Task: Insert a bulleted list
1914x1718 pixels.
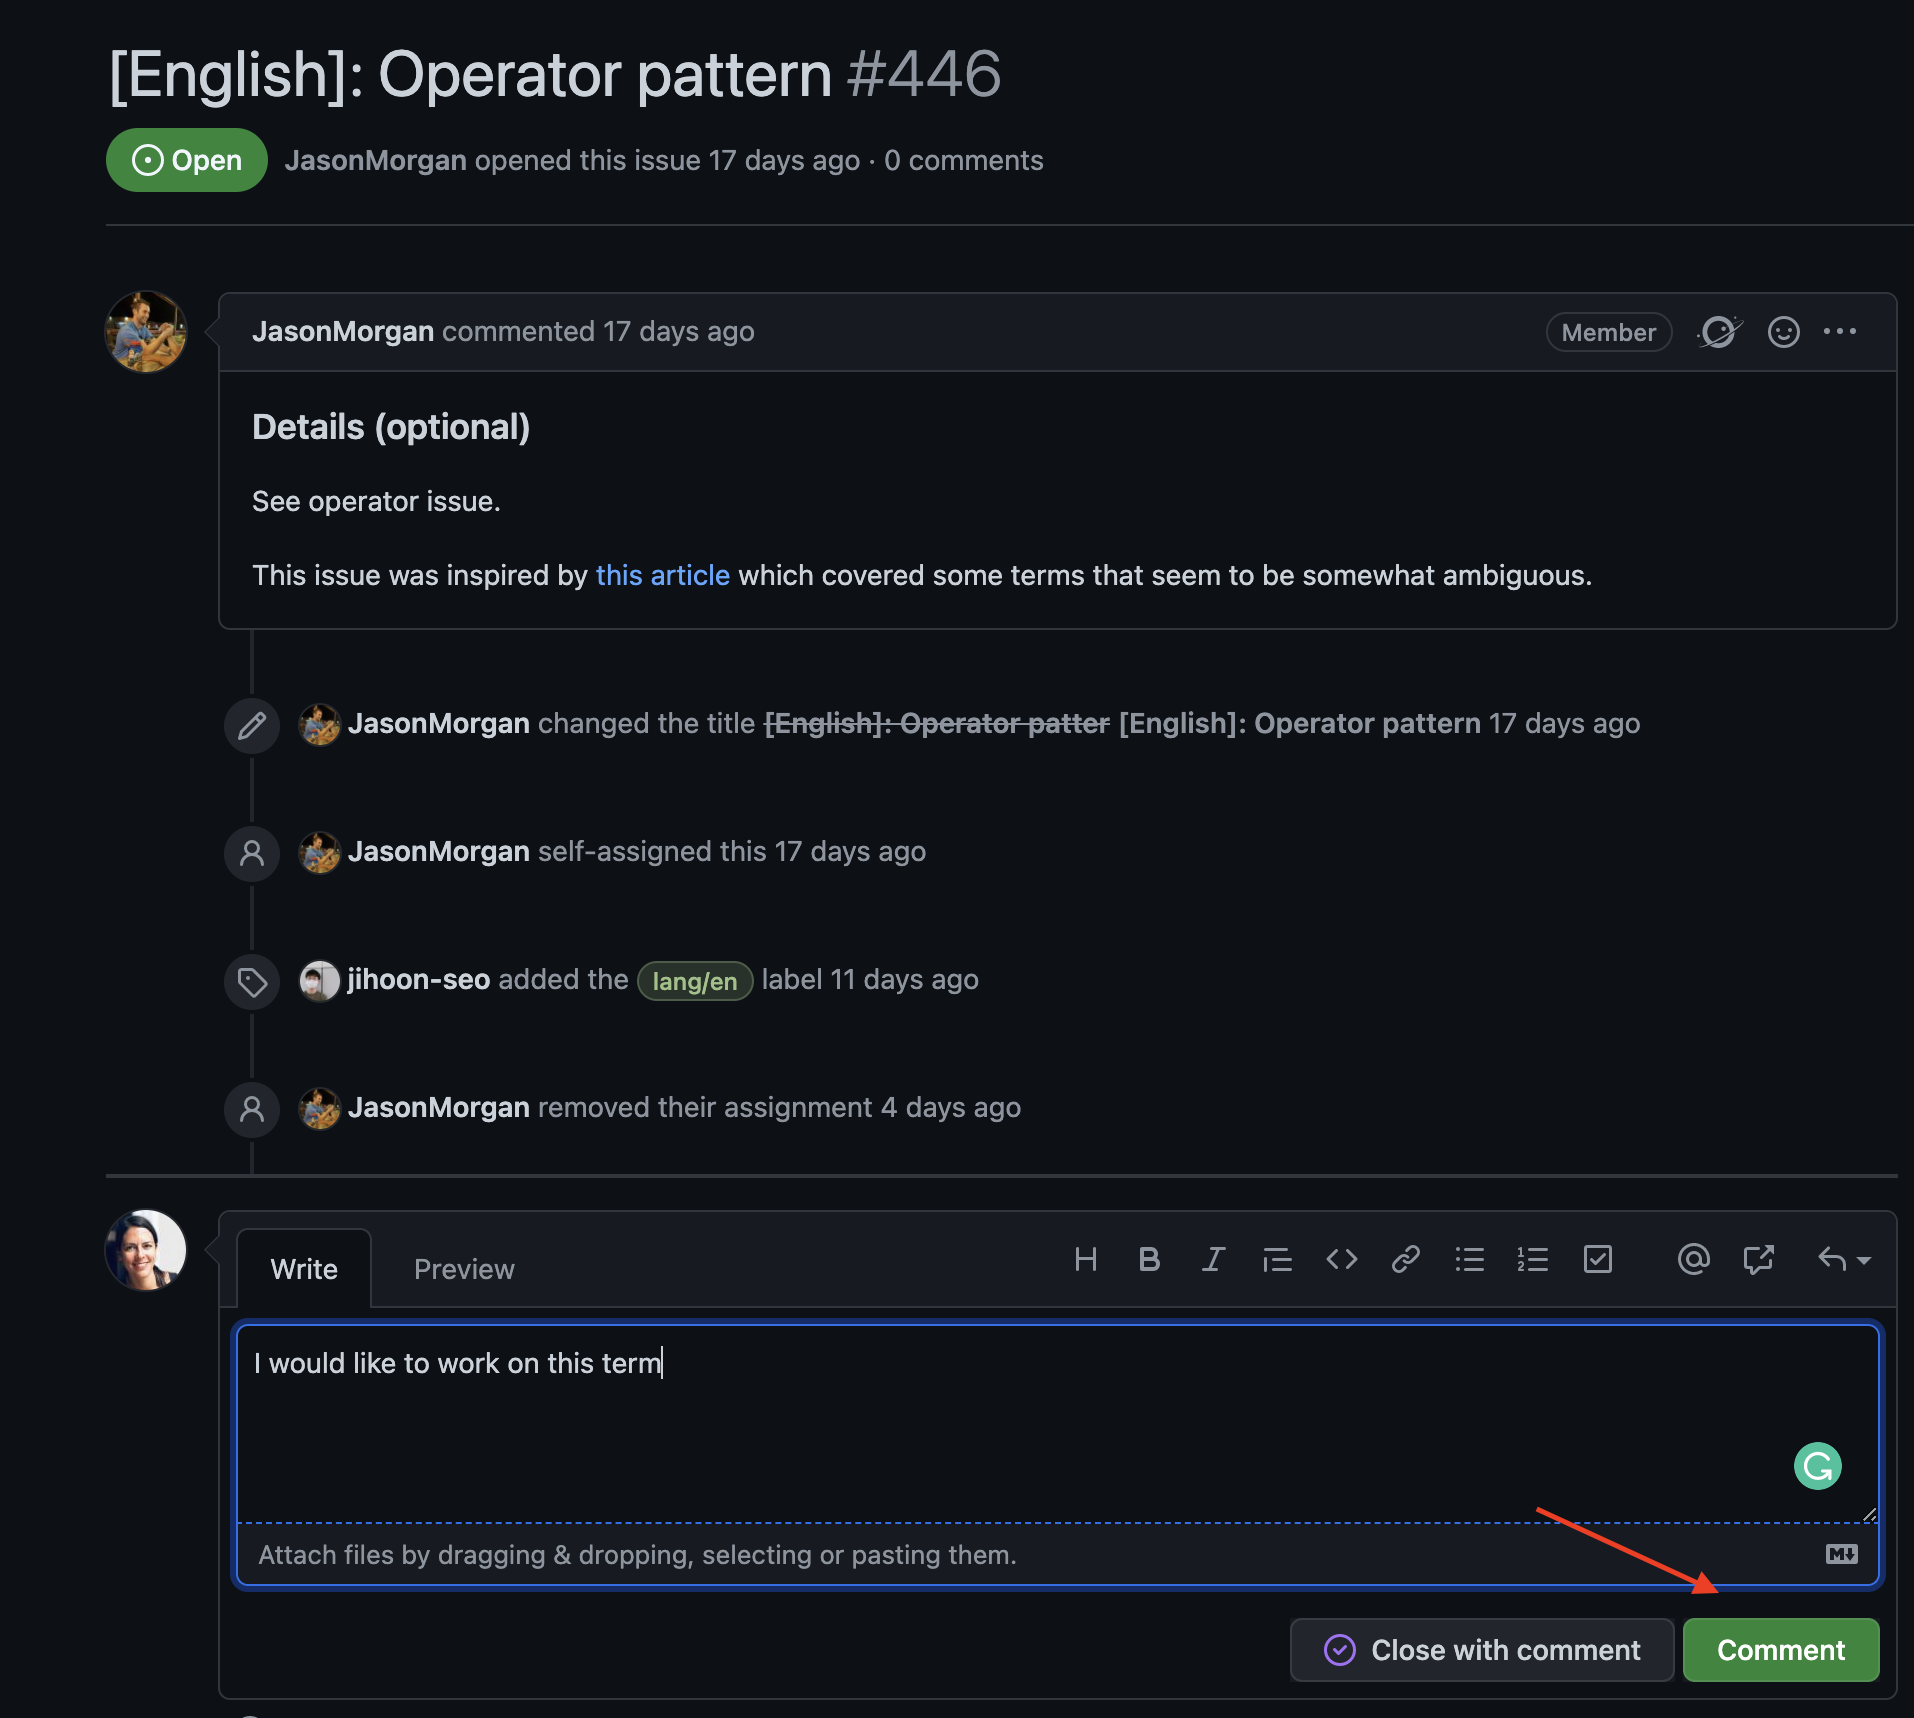Action: click(x=1469, y=1259)
